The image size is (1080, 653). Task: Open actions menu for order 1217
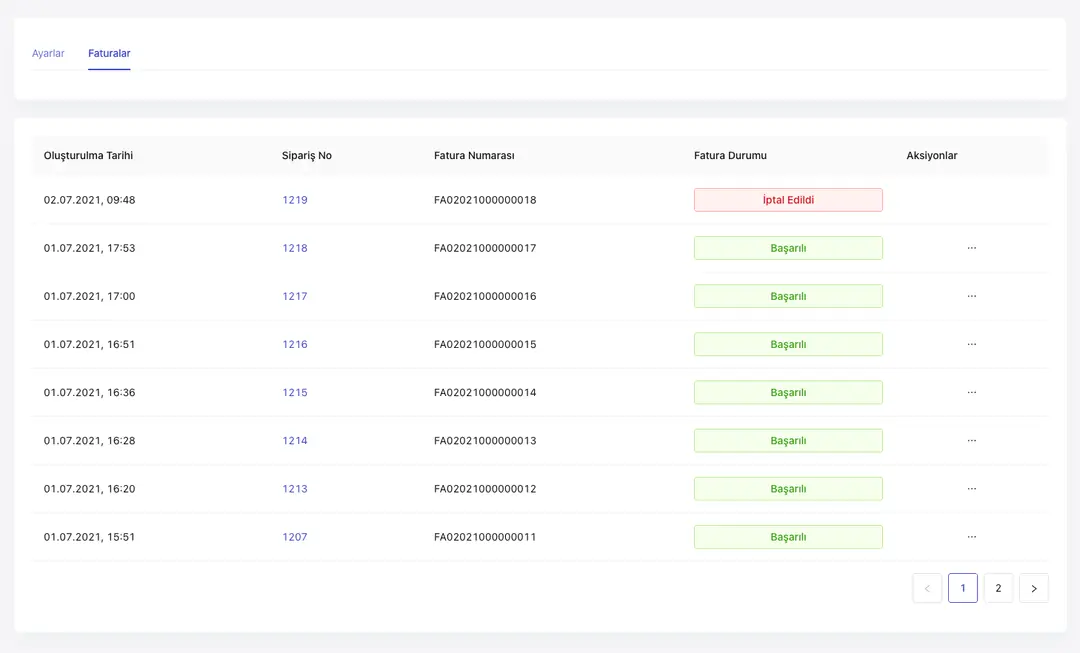[971, 296]
